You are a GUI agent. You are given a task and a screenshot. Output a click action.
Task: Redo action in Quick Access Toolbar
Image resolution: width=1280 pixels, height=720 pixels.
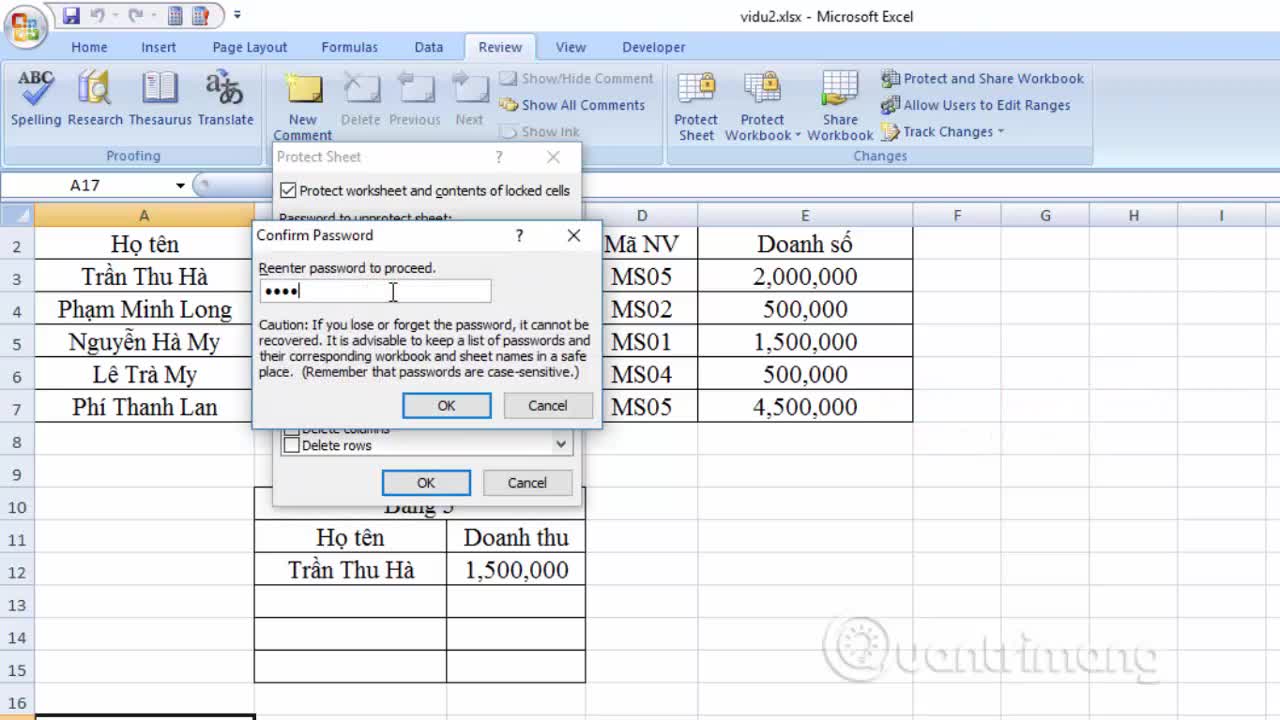pyautogui.click(x=136, y=15)
